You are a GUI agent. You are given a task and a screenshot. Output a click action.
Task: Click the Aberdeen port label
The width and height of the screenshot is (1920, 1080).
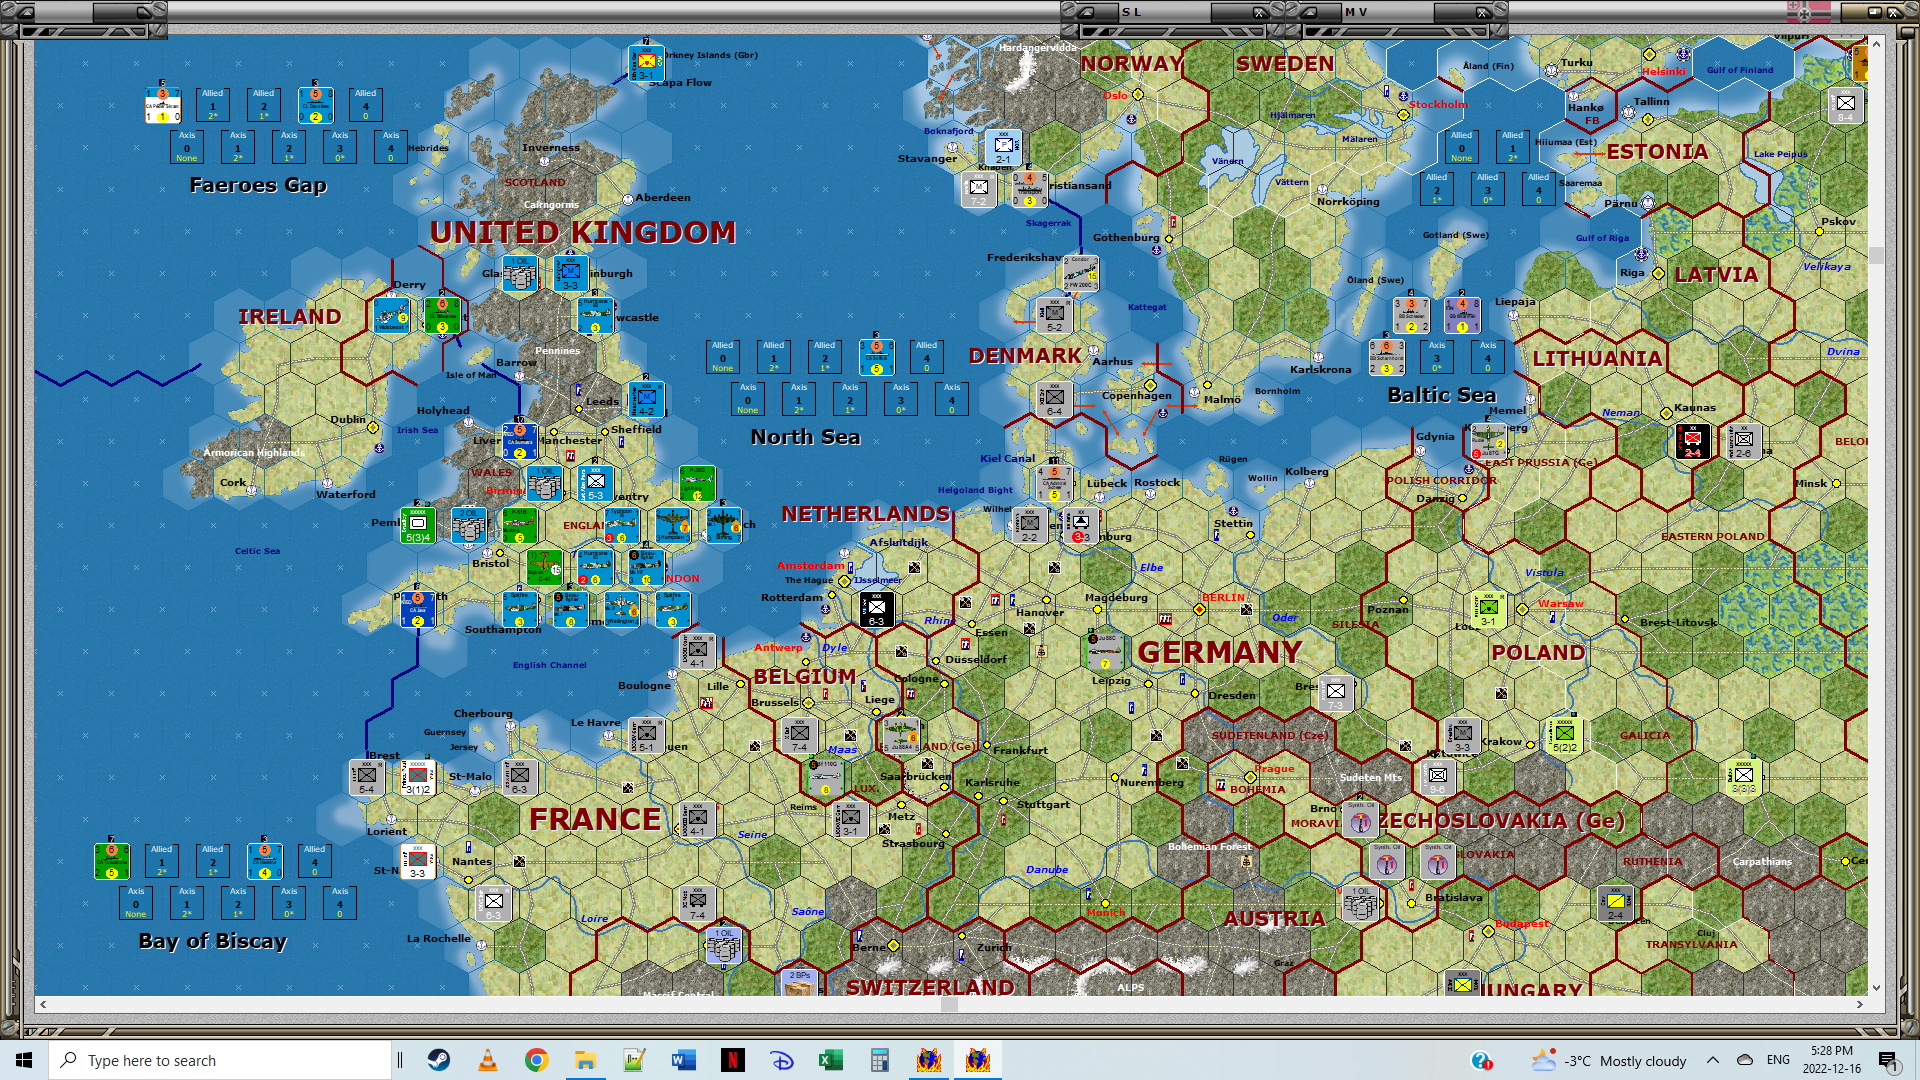coord(662,197)
